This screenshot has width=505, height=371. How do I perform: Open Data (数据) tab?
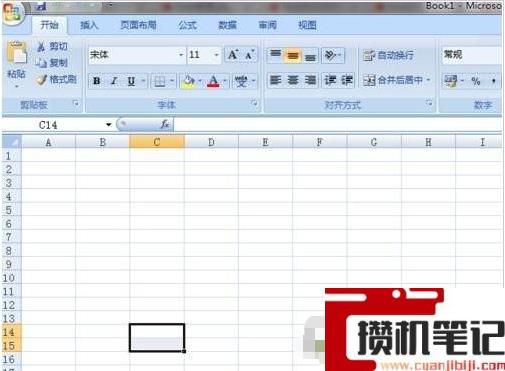(227, 25)
